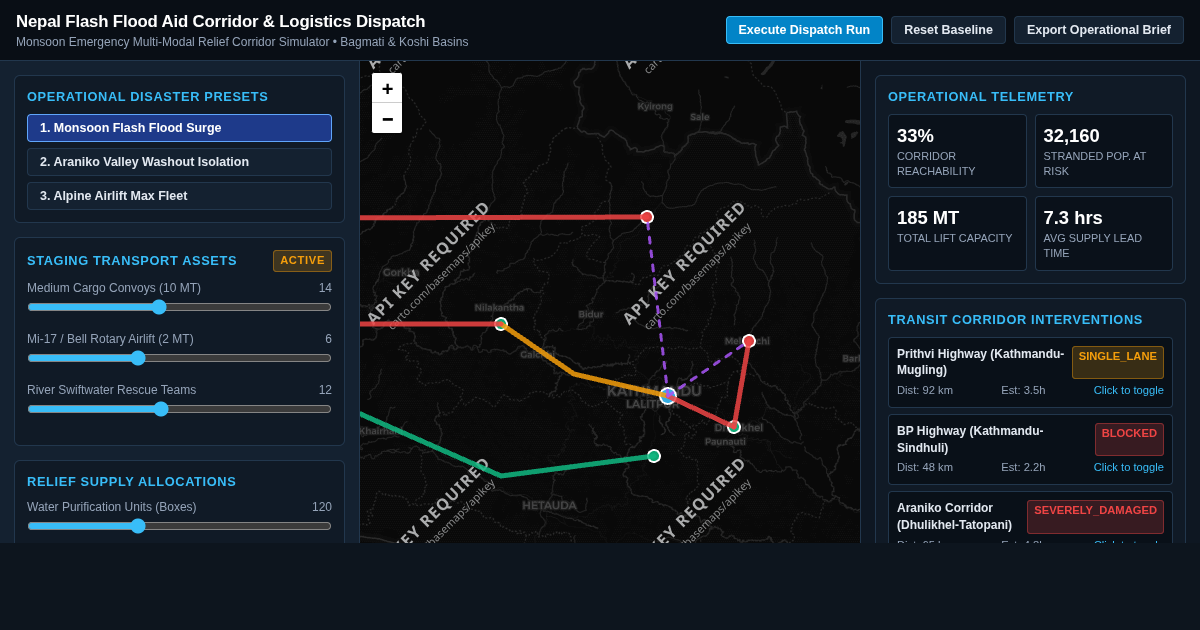
Task: Click the 'Est: 2.2h' value
Action: pos(1023,467)
